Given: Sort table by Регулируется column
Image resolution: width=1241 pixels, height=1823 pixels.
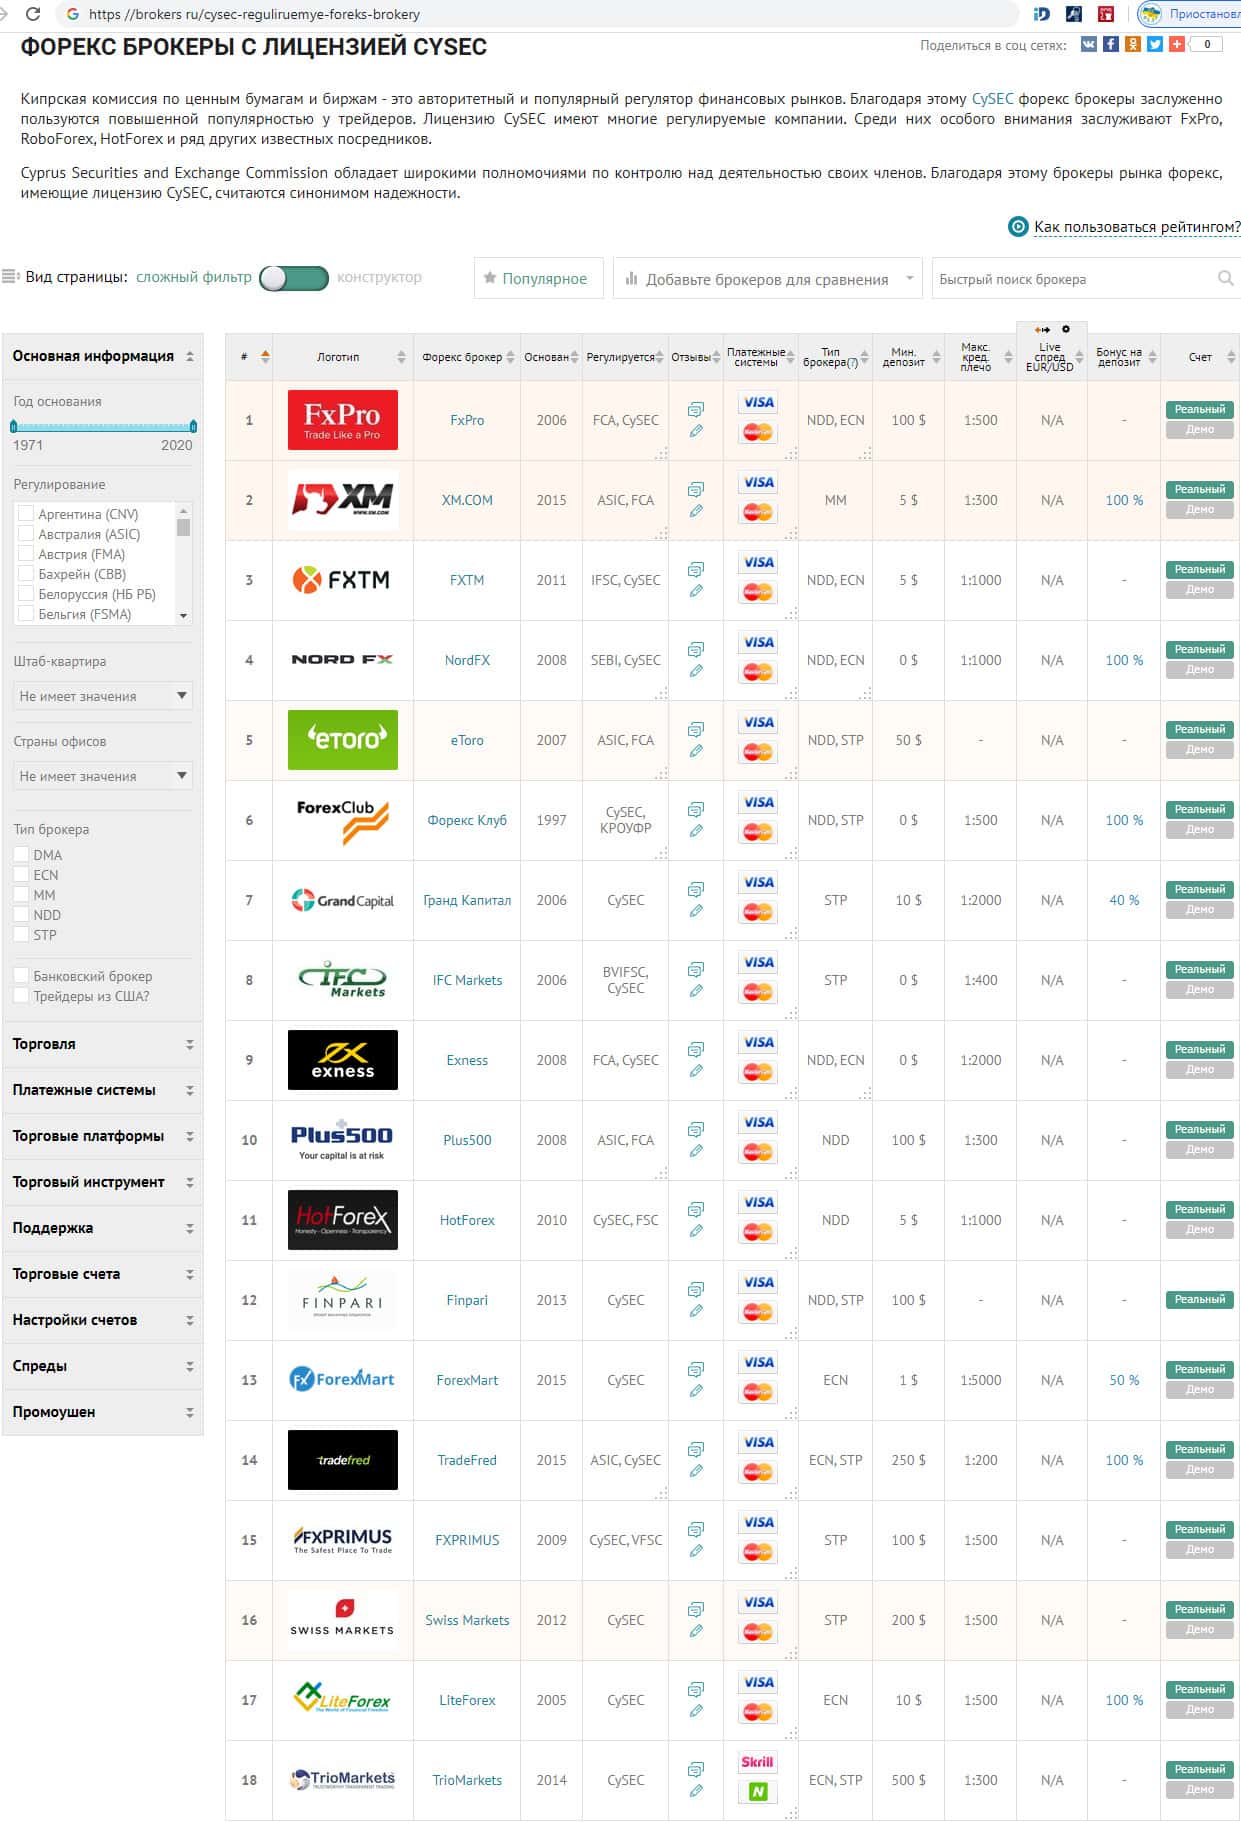Looking at the screenshot, I should click(626, 357).
